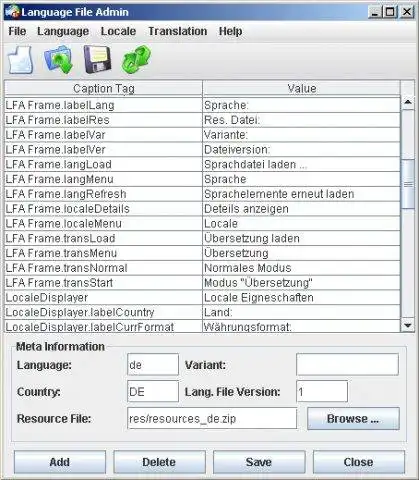419x480 pixels.
Task: Select the LFA Frame.labelVar row
Action: [202, 135]
